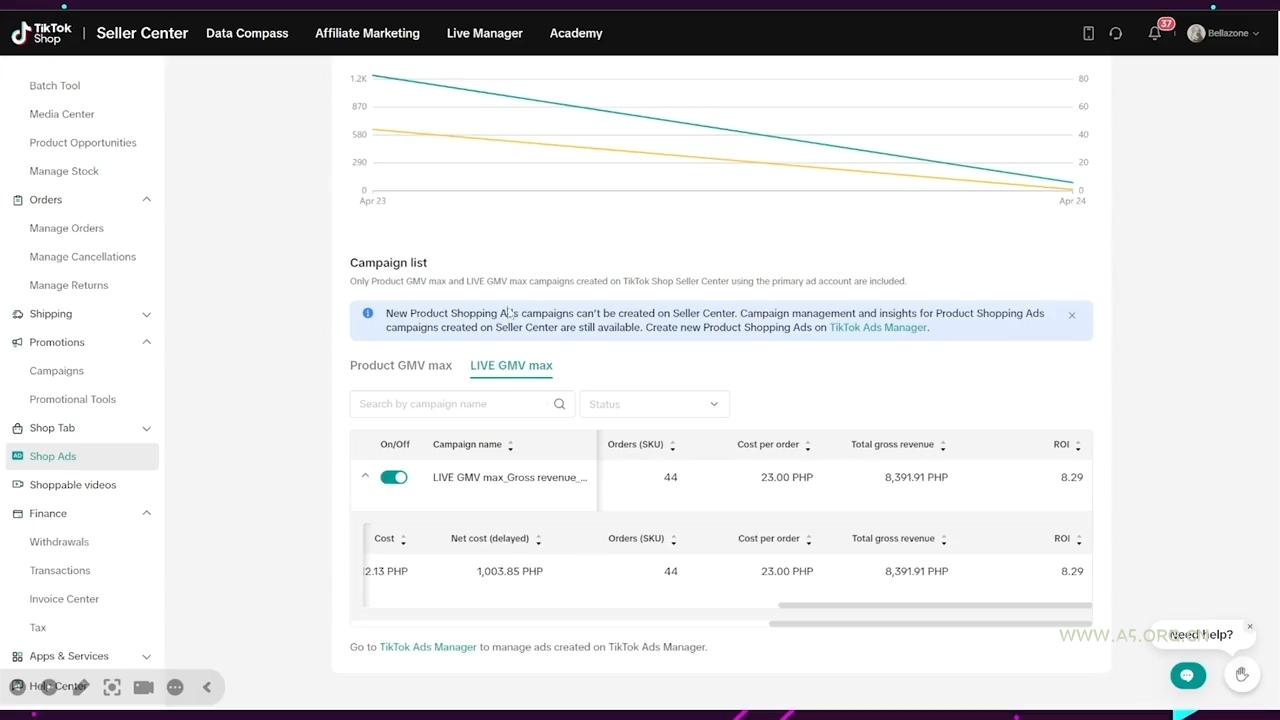Open the customer support headset icon

(1115, 33)
